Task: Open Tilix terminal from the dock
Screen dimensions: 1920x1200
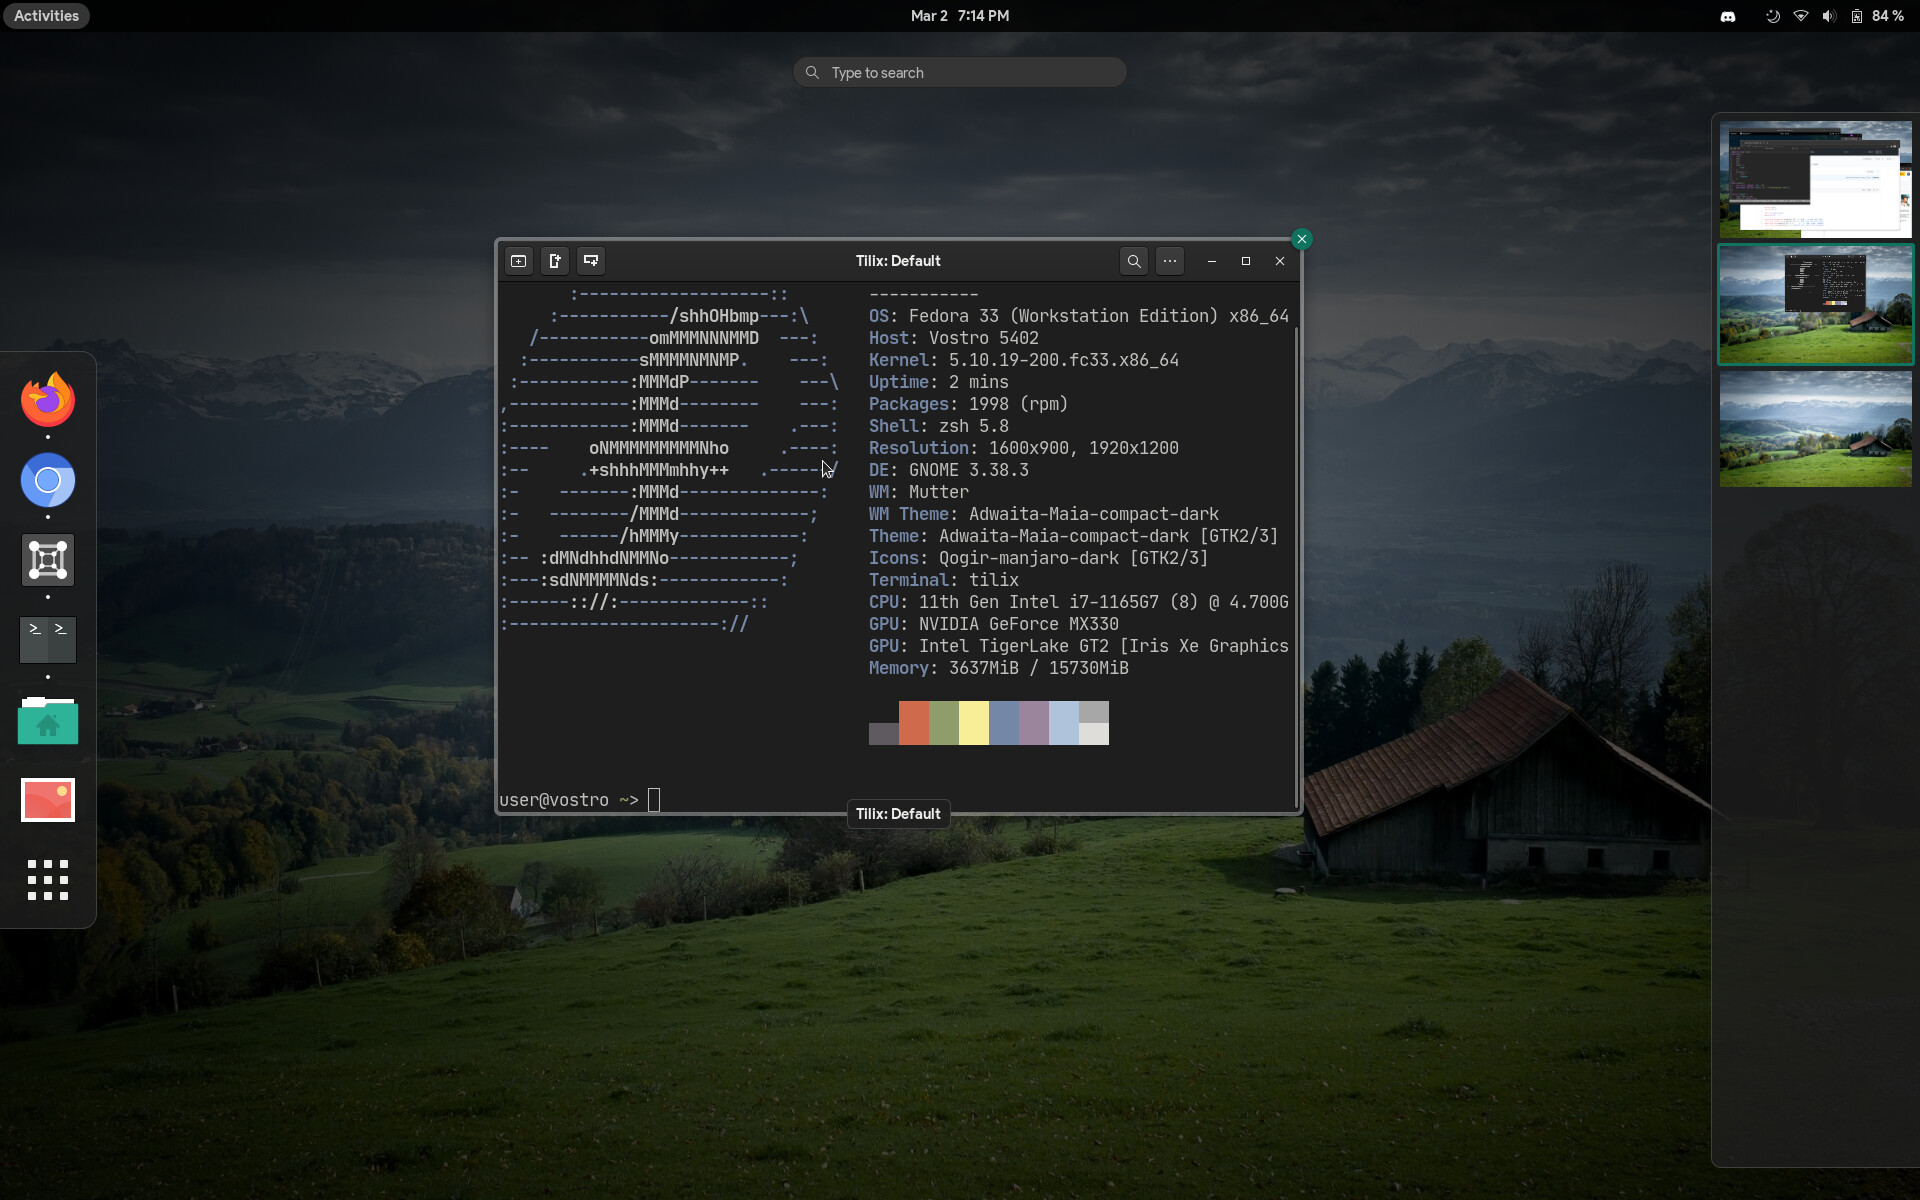Action: point(48,640)
